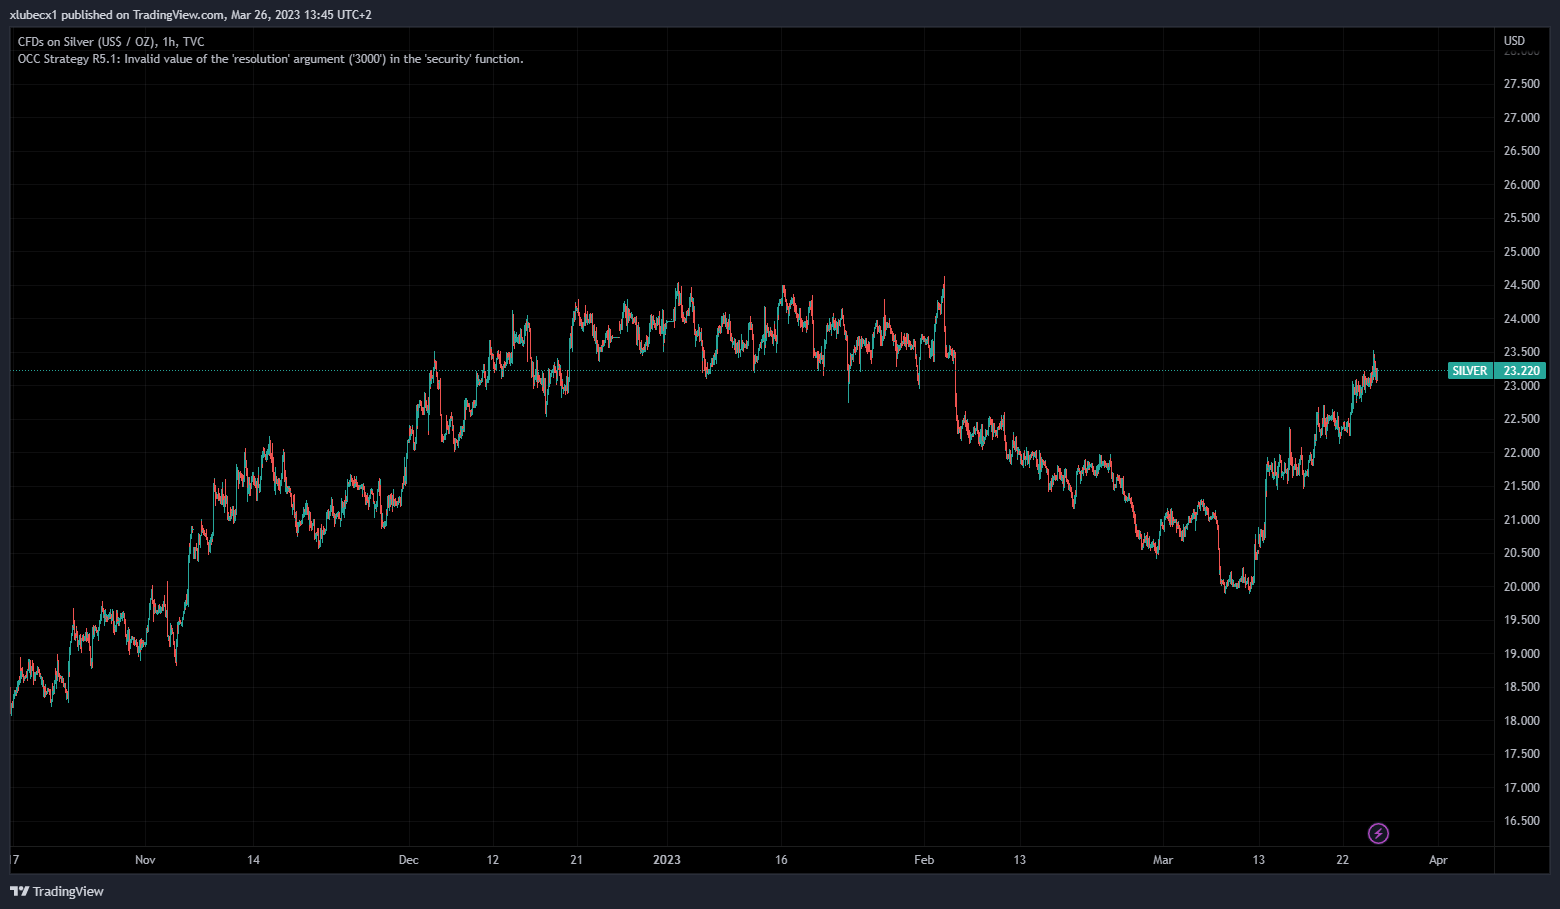
Task: Click the 27.500 label on the price scale
Action: [x=1521, y=84]
